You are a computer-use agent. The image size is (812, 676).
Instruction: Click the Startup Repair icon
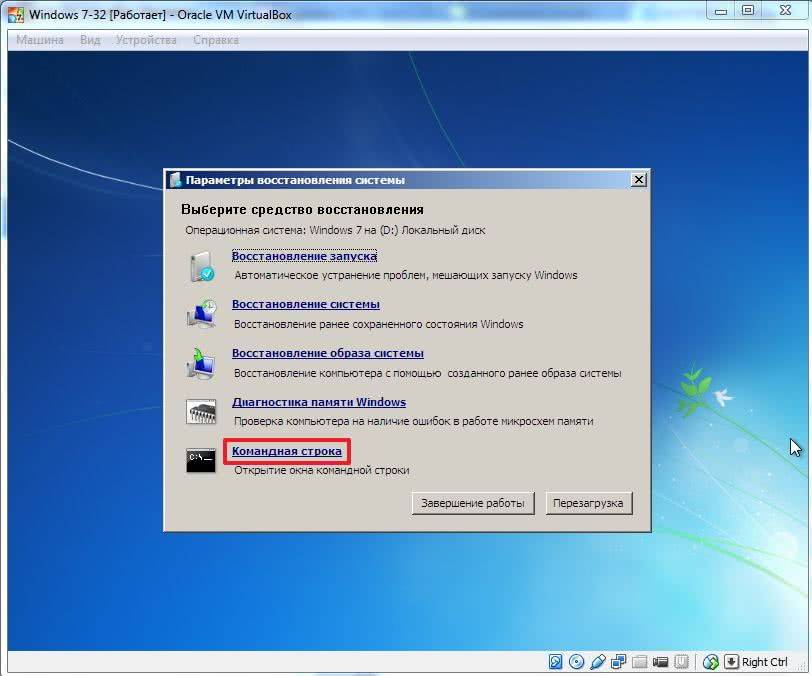point(200,267)
